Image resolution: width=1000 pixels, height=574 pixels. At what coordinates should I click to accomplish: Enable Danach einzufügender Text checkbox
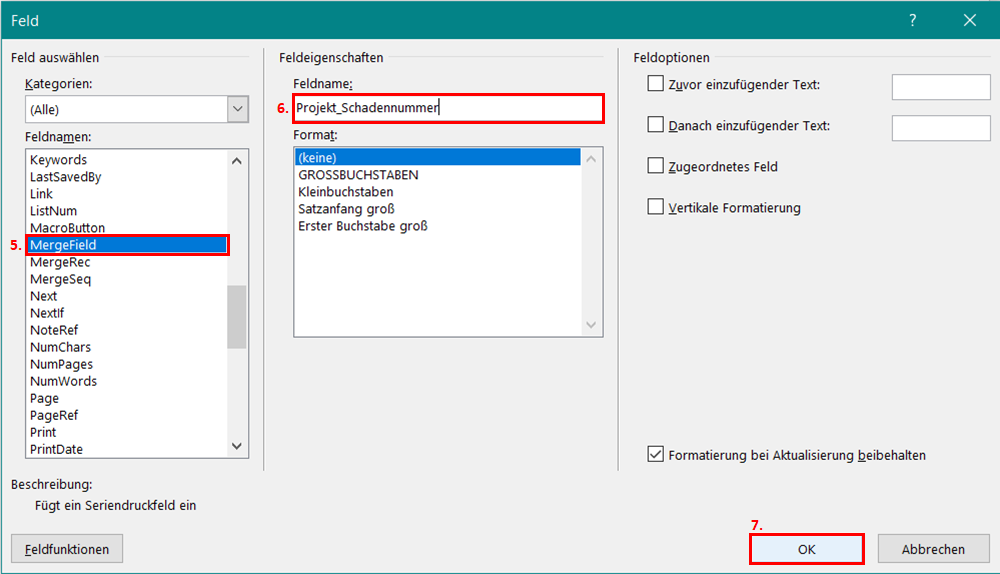tap(656, 125)
